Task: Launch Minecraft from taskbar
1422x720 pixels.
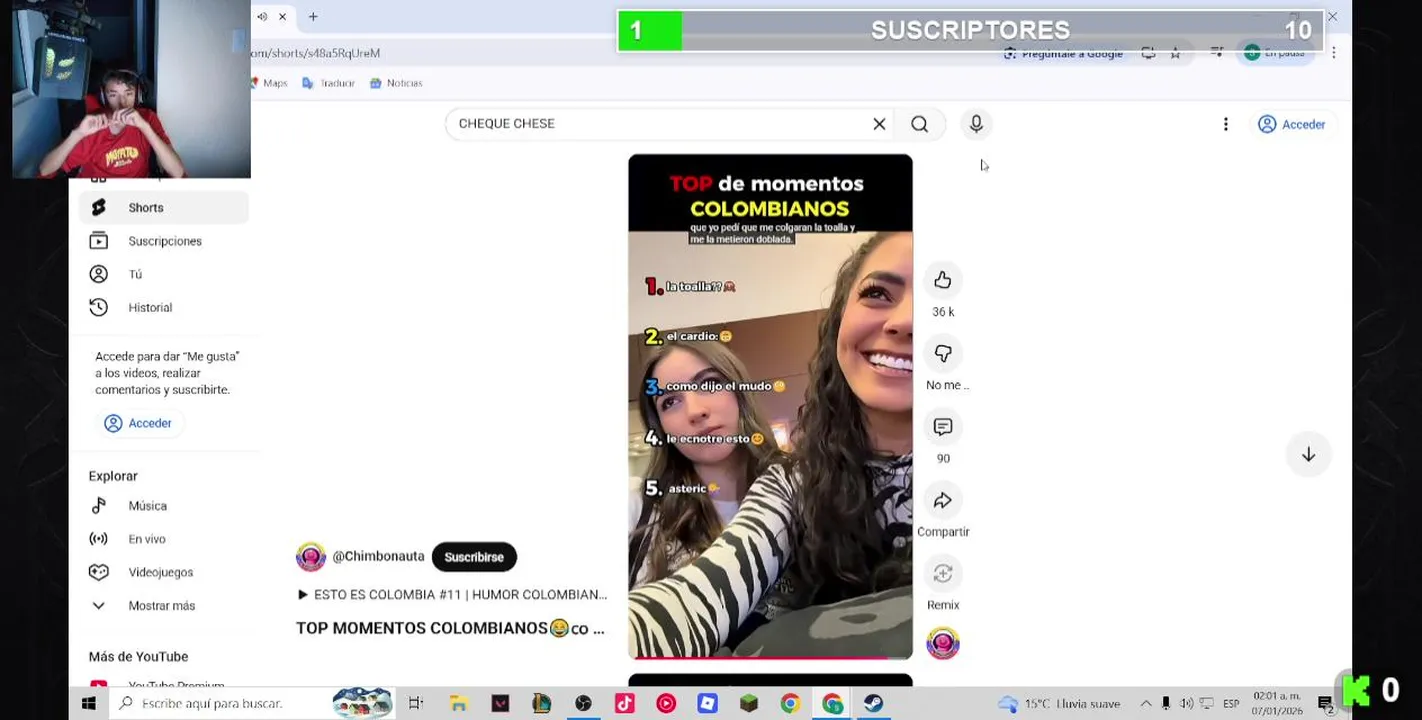Action: [749, 704]
